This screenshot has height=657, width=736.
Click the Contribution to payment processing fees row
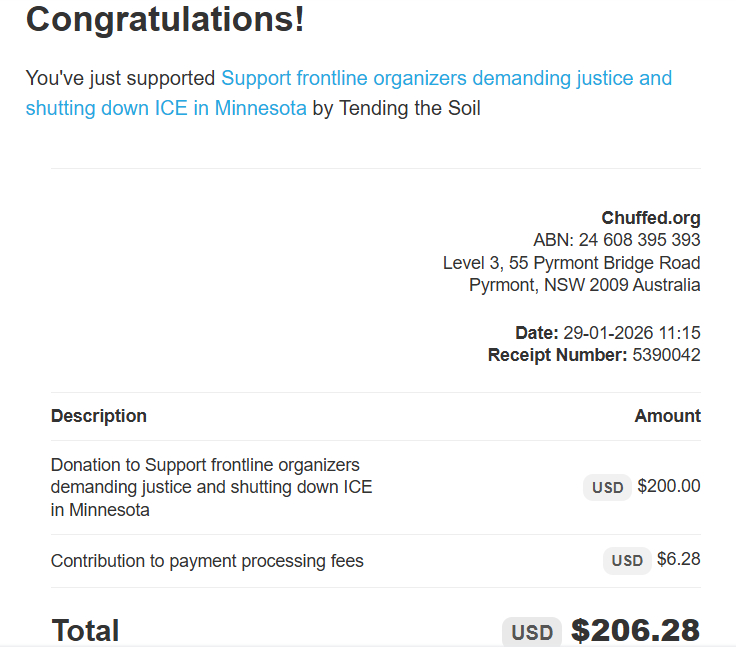[x=207, y=561]
